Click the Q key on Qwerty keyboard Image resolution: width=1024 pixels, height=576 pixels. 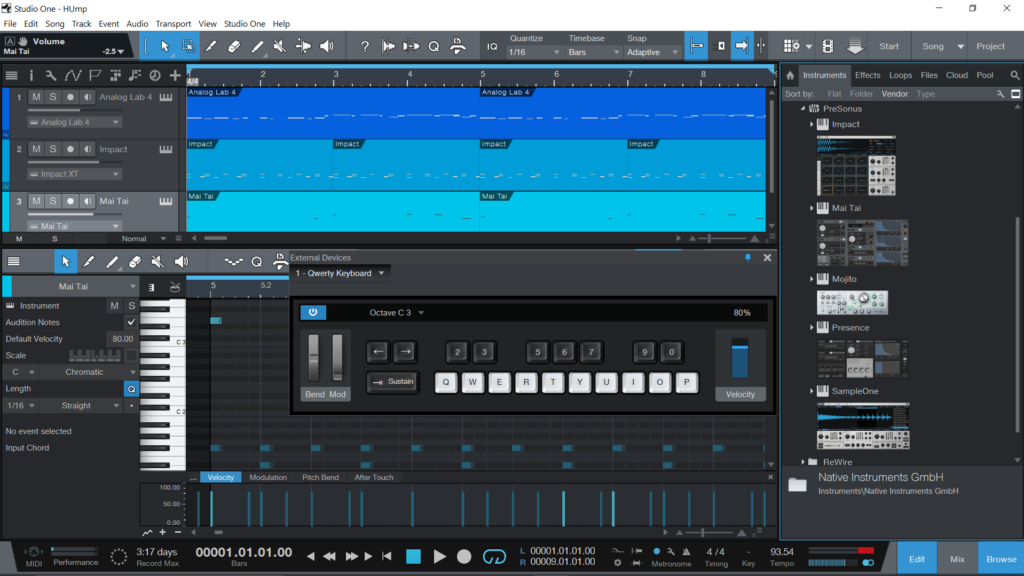tap(446, 382)
